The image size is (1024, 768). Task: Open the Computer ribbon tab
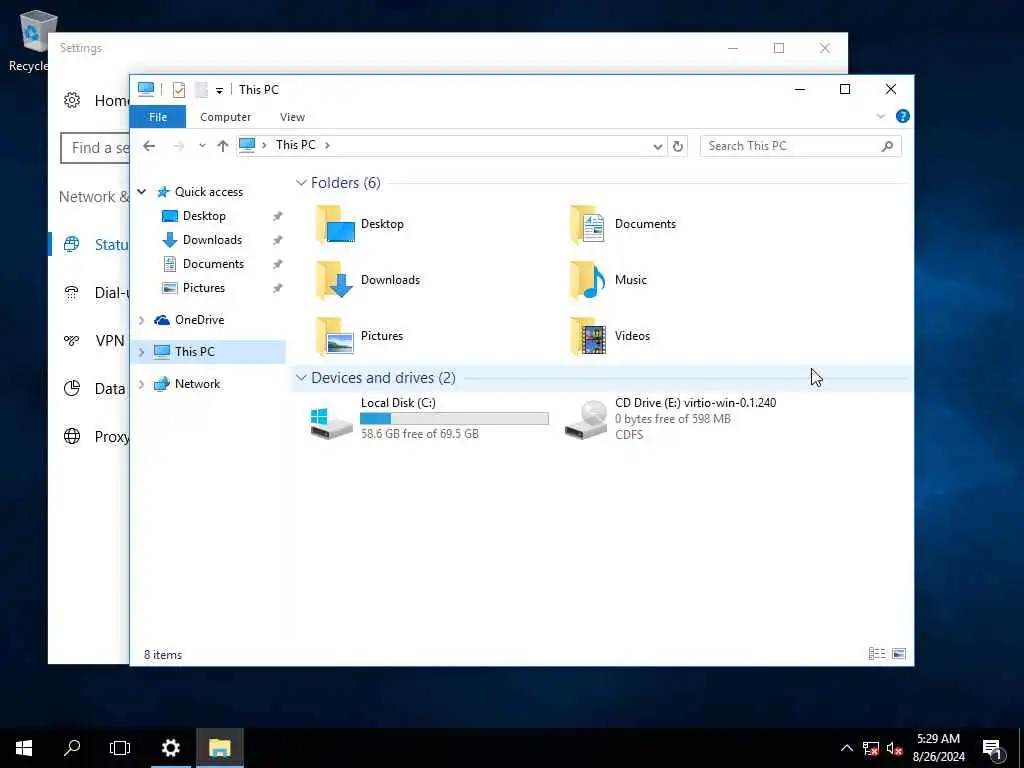225,117
